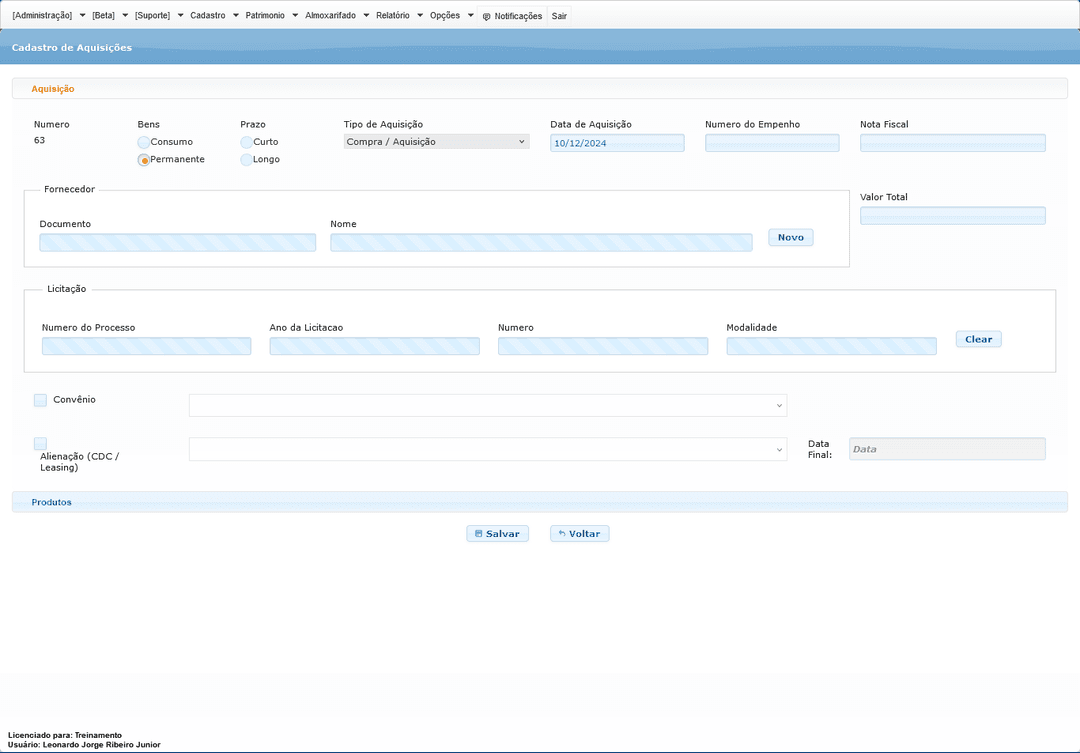Screen dimensions: 1080x753
Task: Click the Ano da Licitacao field
Action: coord(375,346)
